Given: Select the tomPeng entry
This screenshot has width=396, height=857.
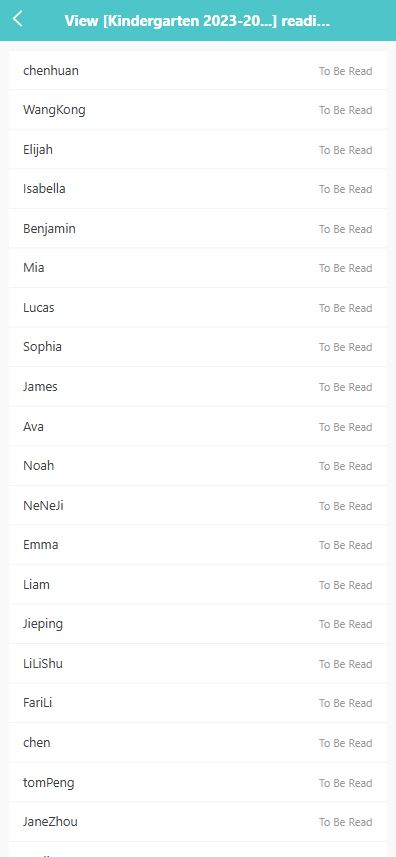Looking at the screenshot, I should 198,783.
